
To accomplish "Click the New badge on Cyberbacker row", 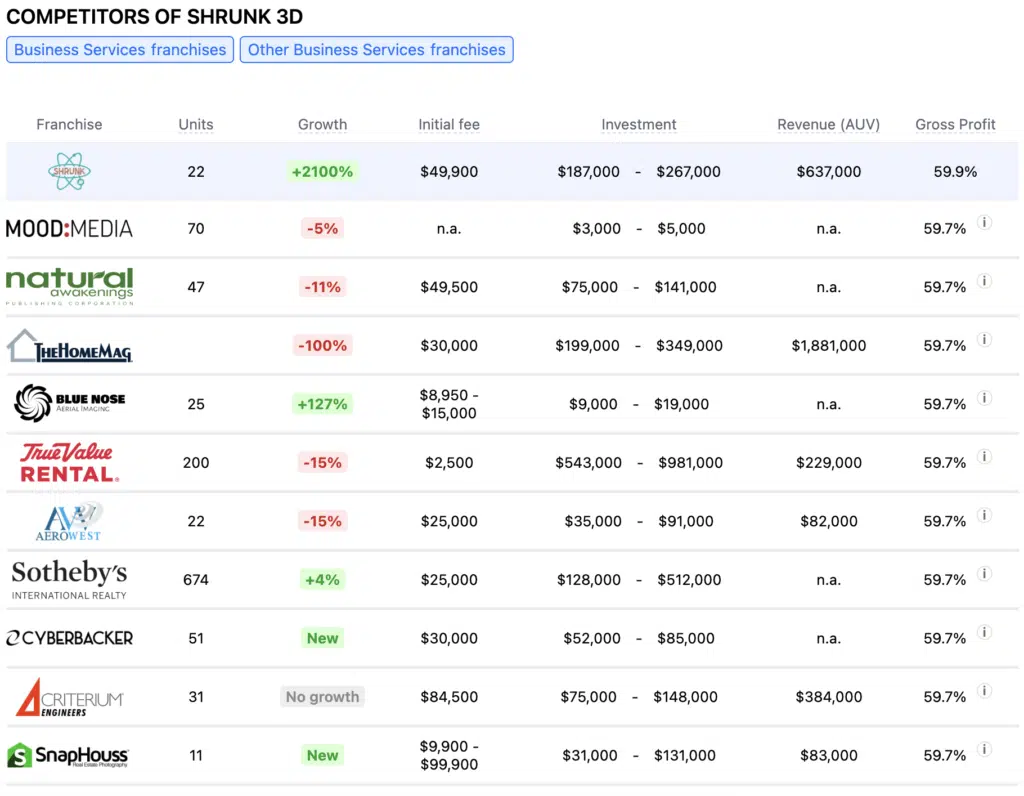I will [322, 637].
